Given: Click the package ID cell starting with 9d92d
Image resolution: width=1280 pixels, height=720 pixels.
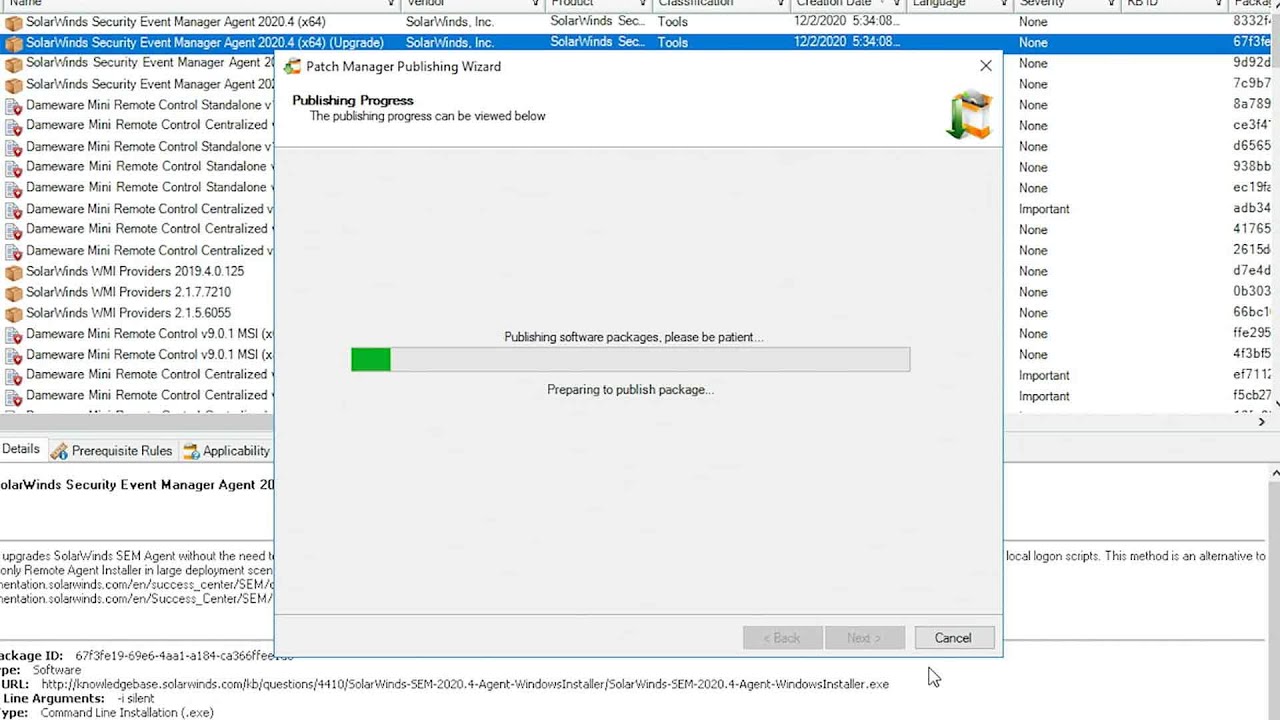Looking at the screenshot, I should coord(1253,63).
